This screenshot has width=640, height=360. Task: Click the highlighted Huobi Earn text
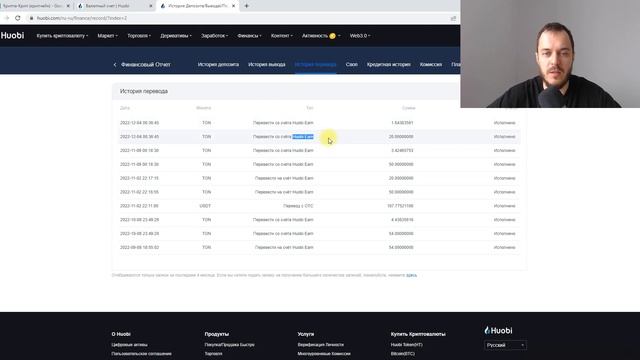(303, 137)
